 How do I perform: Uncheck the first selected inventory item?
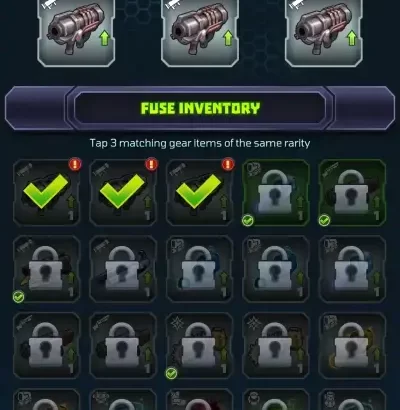tap(47, 192)
